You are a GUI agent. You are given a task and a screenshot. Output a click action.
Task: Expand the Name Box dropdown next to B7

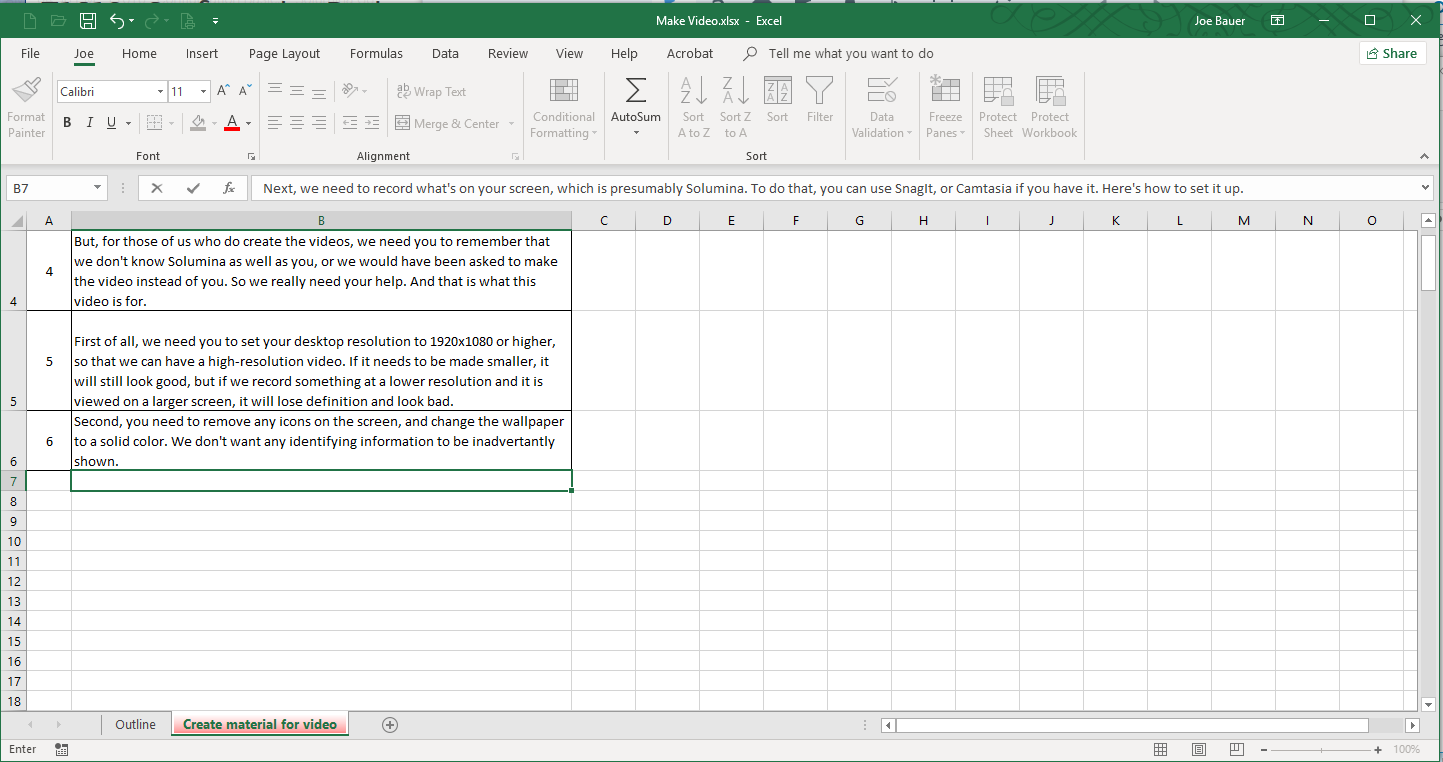coord(97,188)
